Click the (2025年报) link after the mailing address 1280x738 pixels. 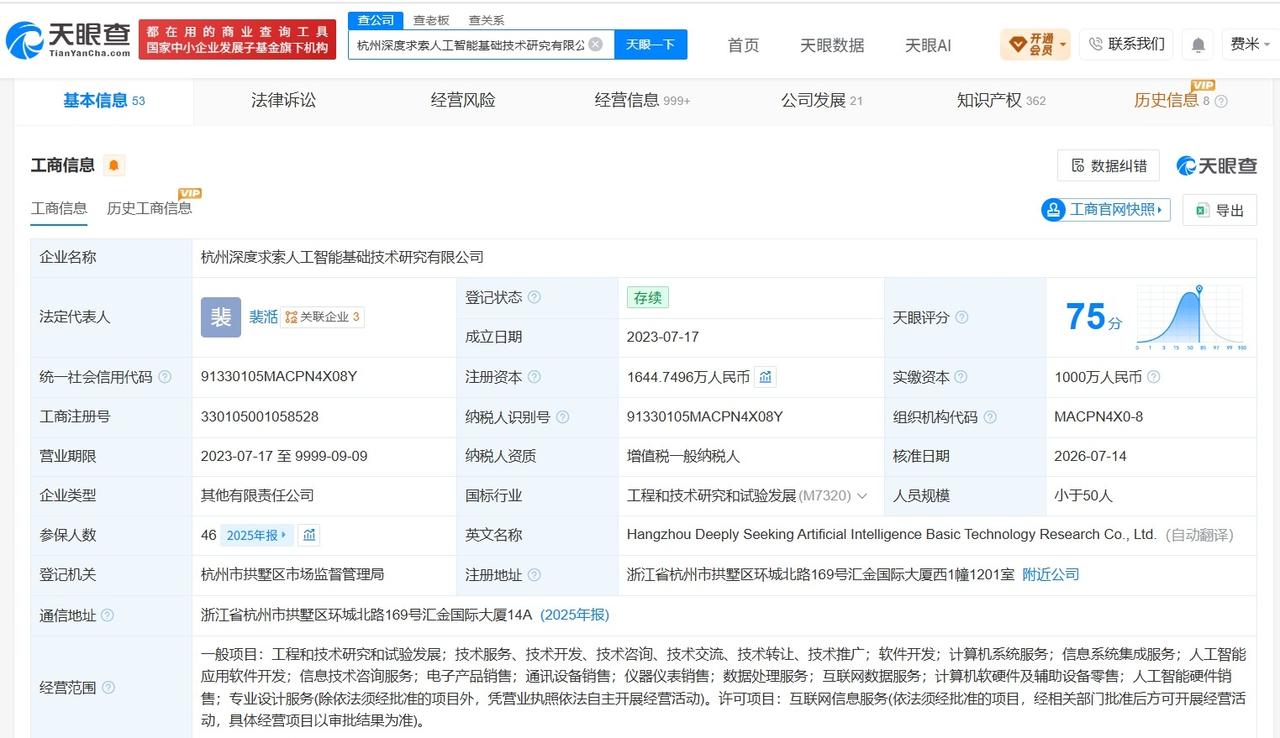click(574, 615)
